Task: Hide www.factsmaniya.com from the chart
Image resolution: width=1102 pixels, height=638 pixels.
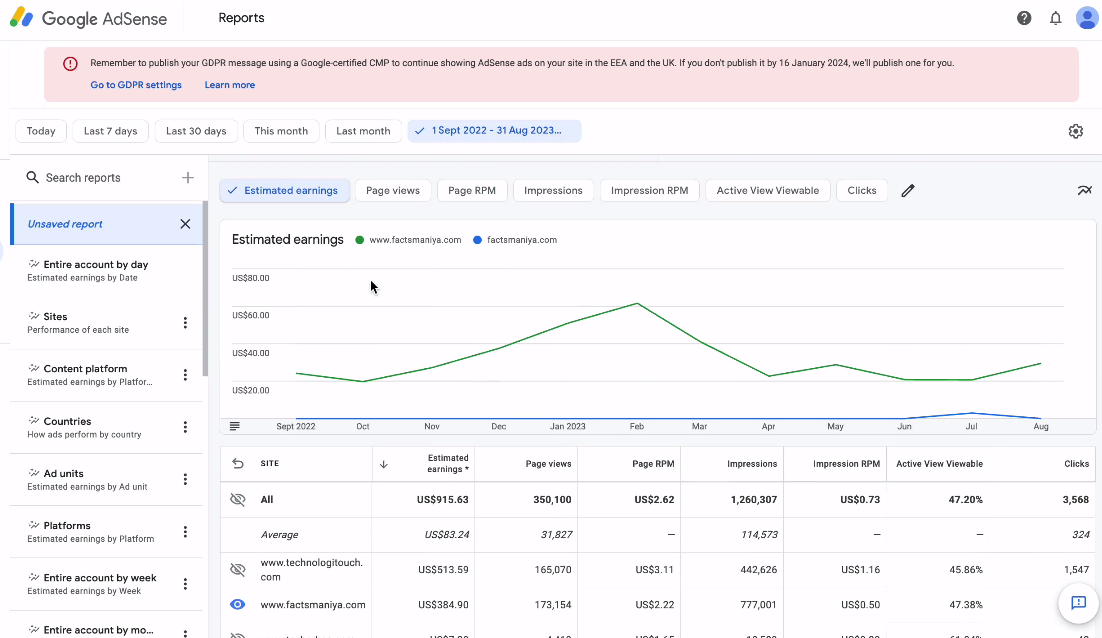Action: pos(238,604)
